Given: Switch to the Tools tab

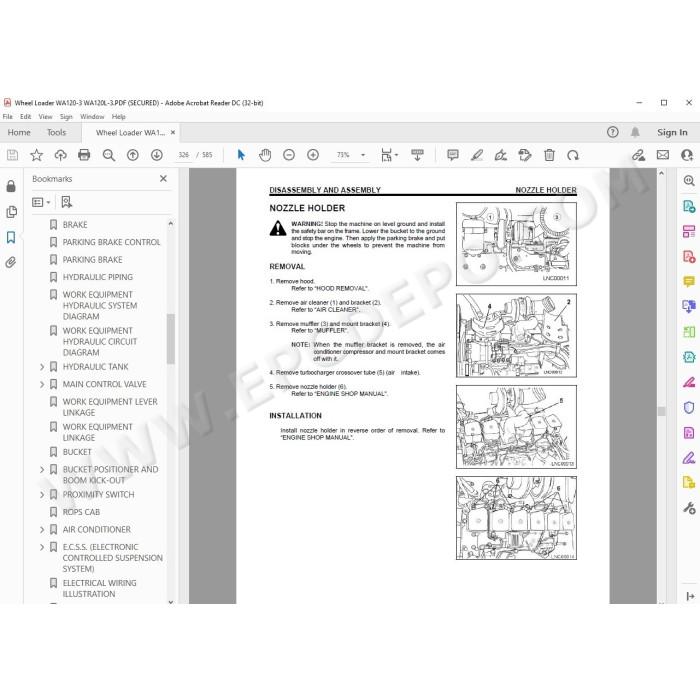Looking at the screenshot, I should pos(56,132).
